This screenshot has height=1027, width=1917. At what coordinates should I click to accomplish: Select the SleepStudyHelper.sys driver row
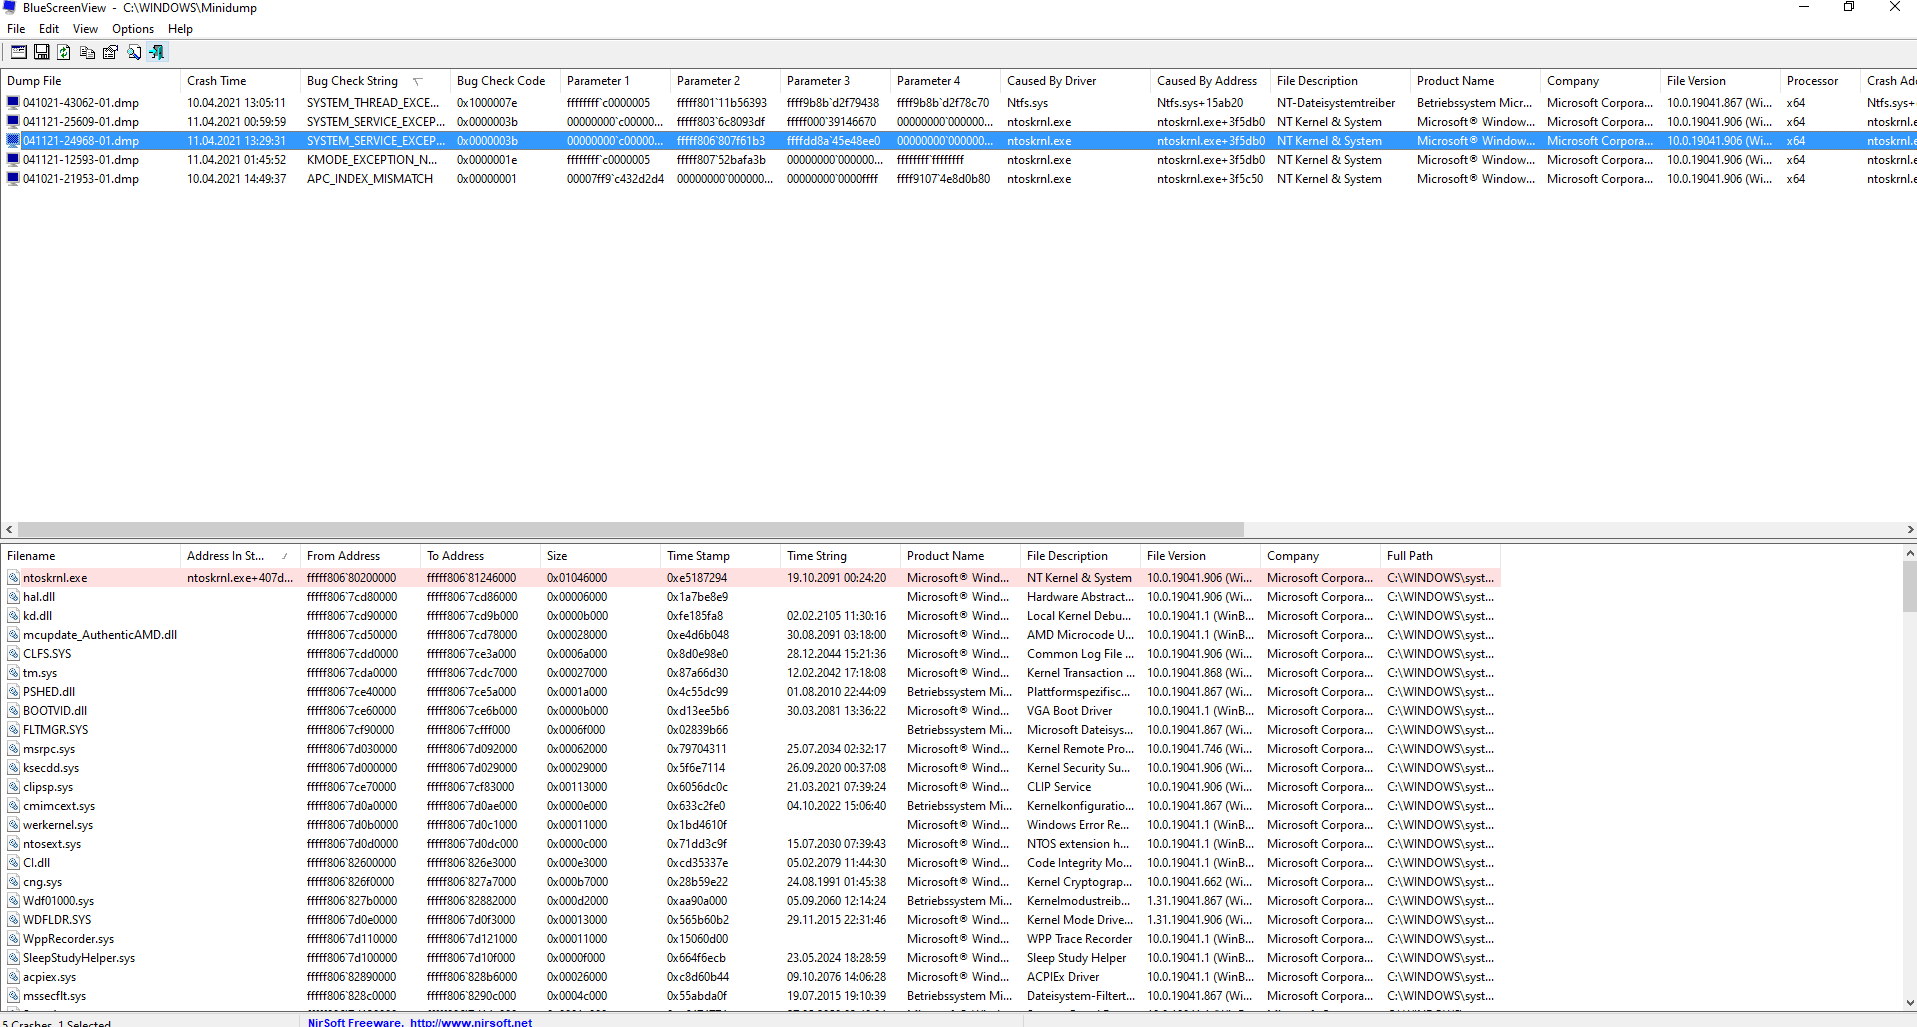click(x=750, y=958)
